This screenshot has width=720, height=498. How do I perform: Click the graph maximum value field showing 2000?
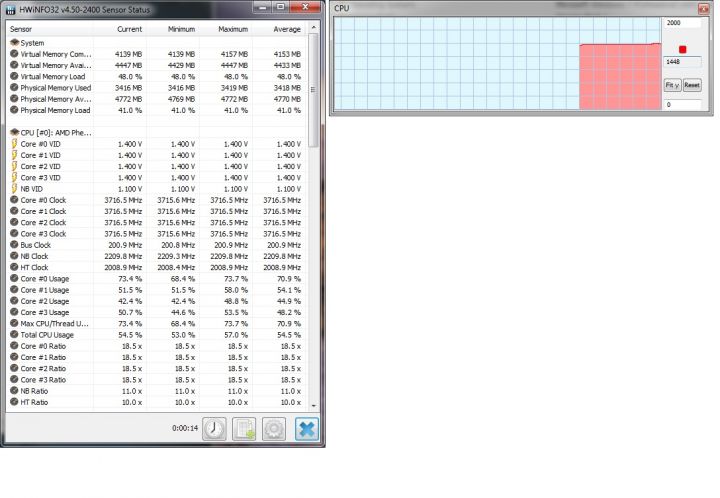tap(682, 23)
